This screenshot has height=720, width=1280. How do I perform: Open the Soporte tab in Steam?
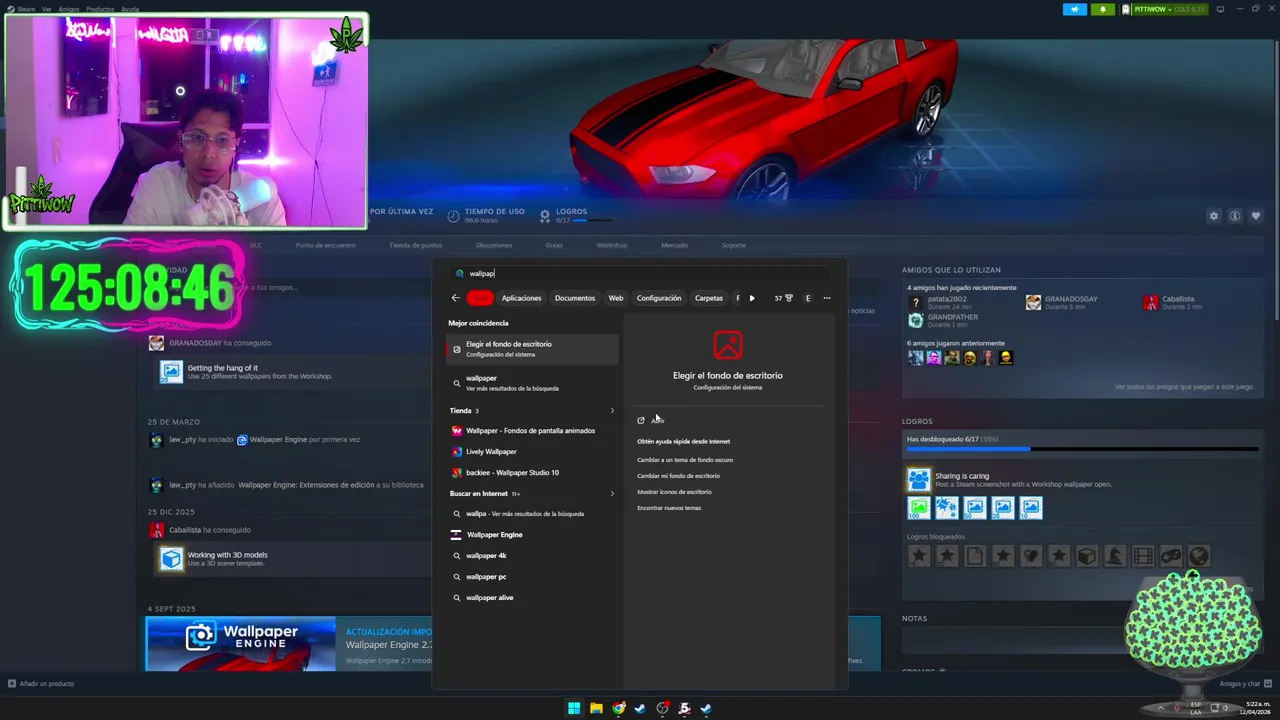tap(733, 245)
